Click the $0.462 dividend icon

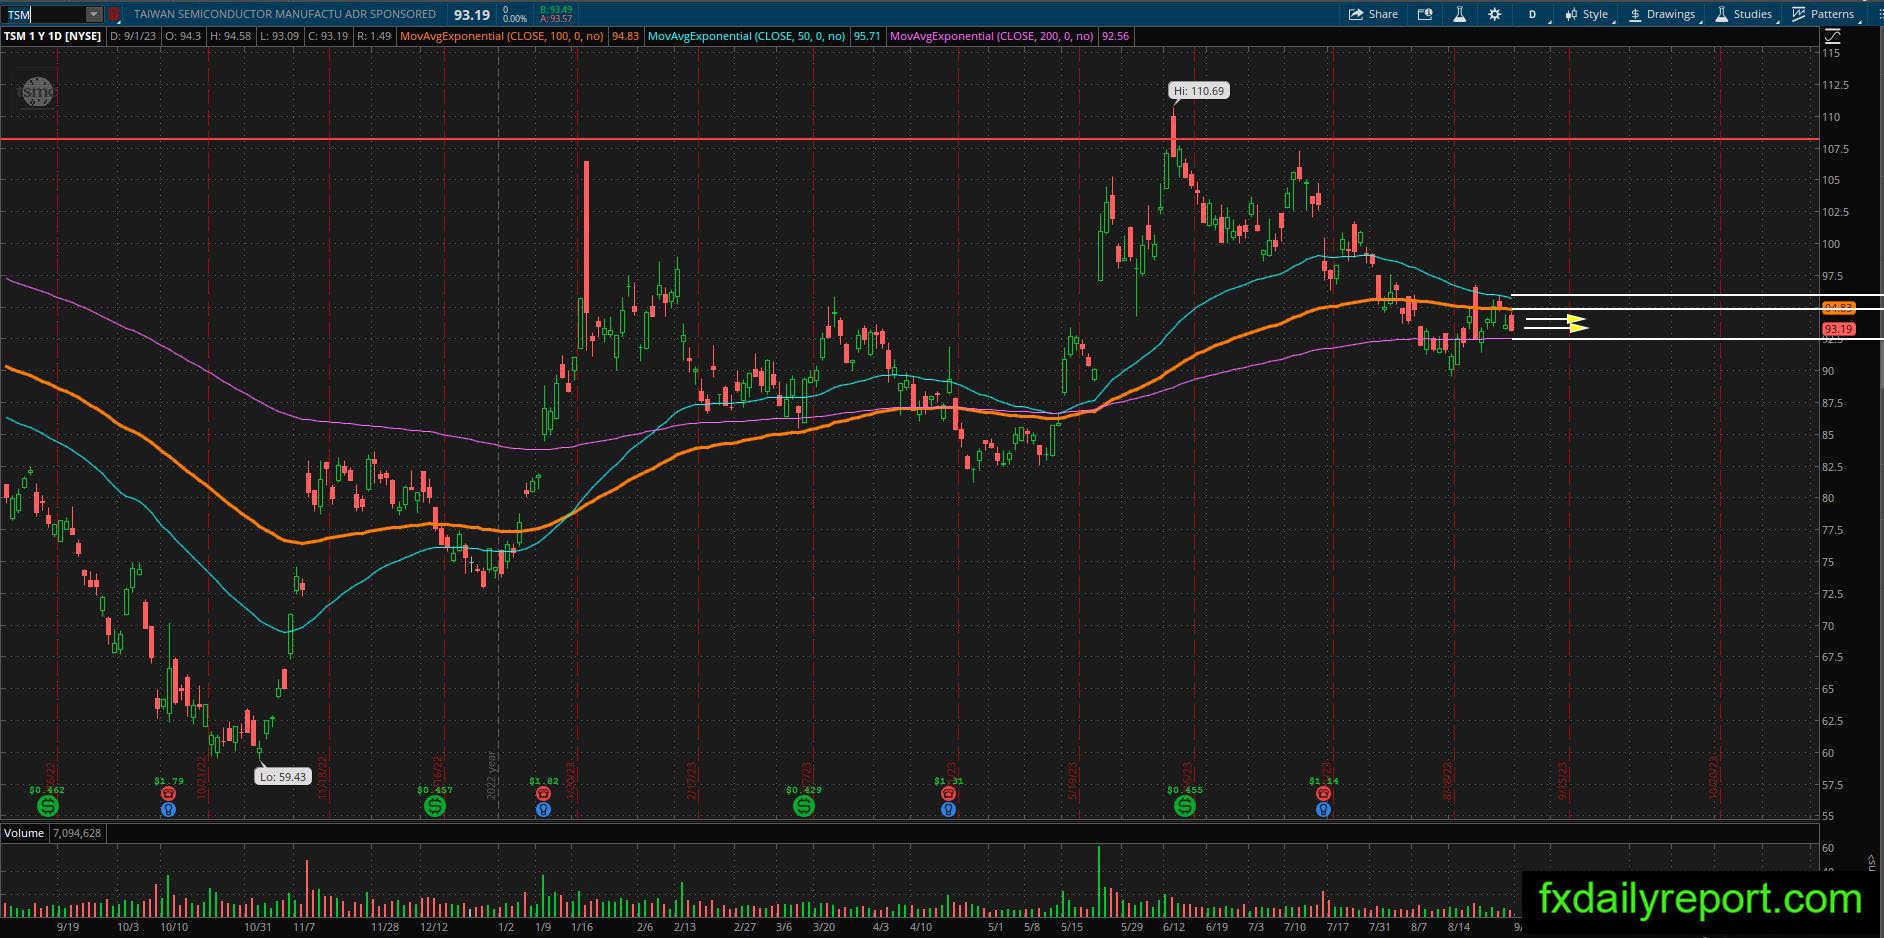pos(47,805)
